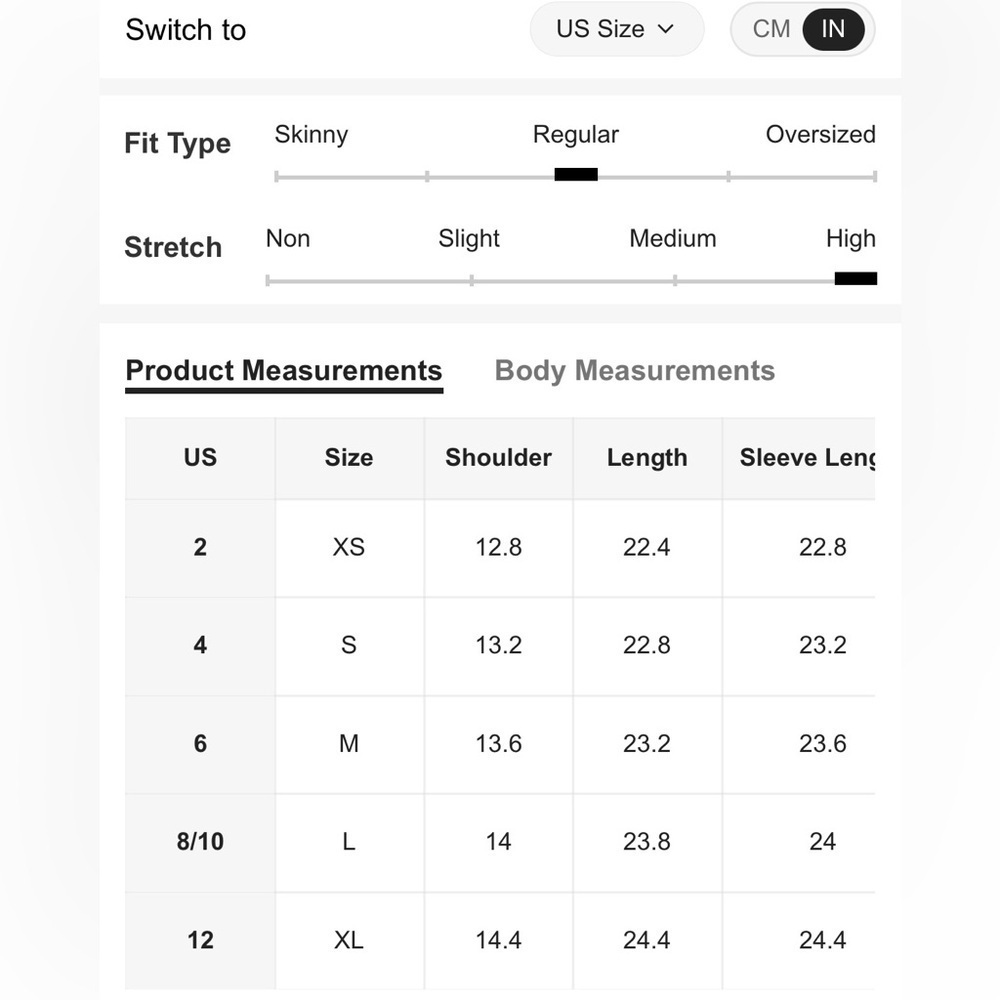
Task: Click the Sleeve Length column header
Action: (x=799, y=458)
